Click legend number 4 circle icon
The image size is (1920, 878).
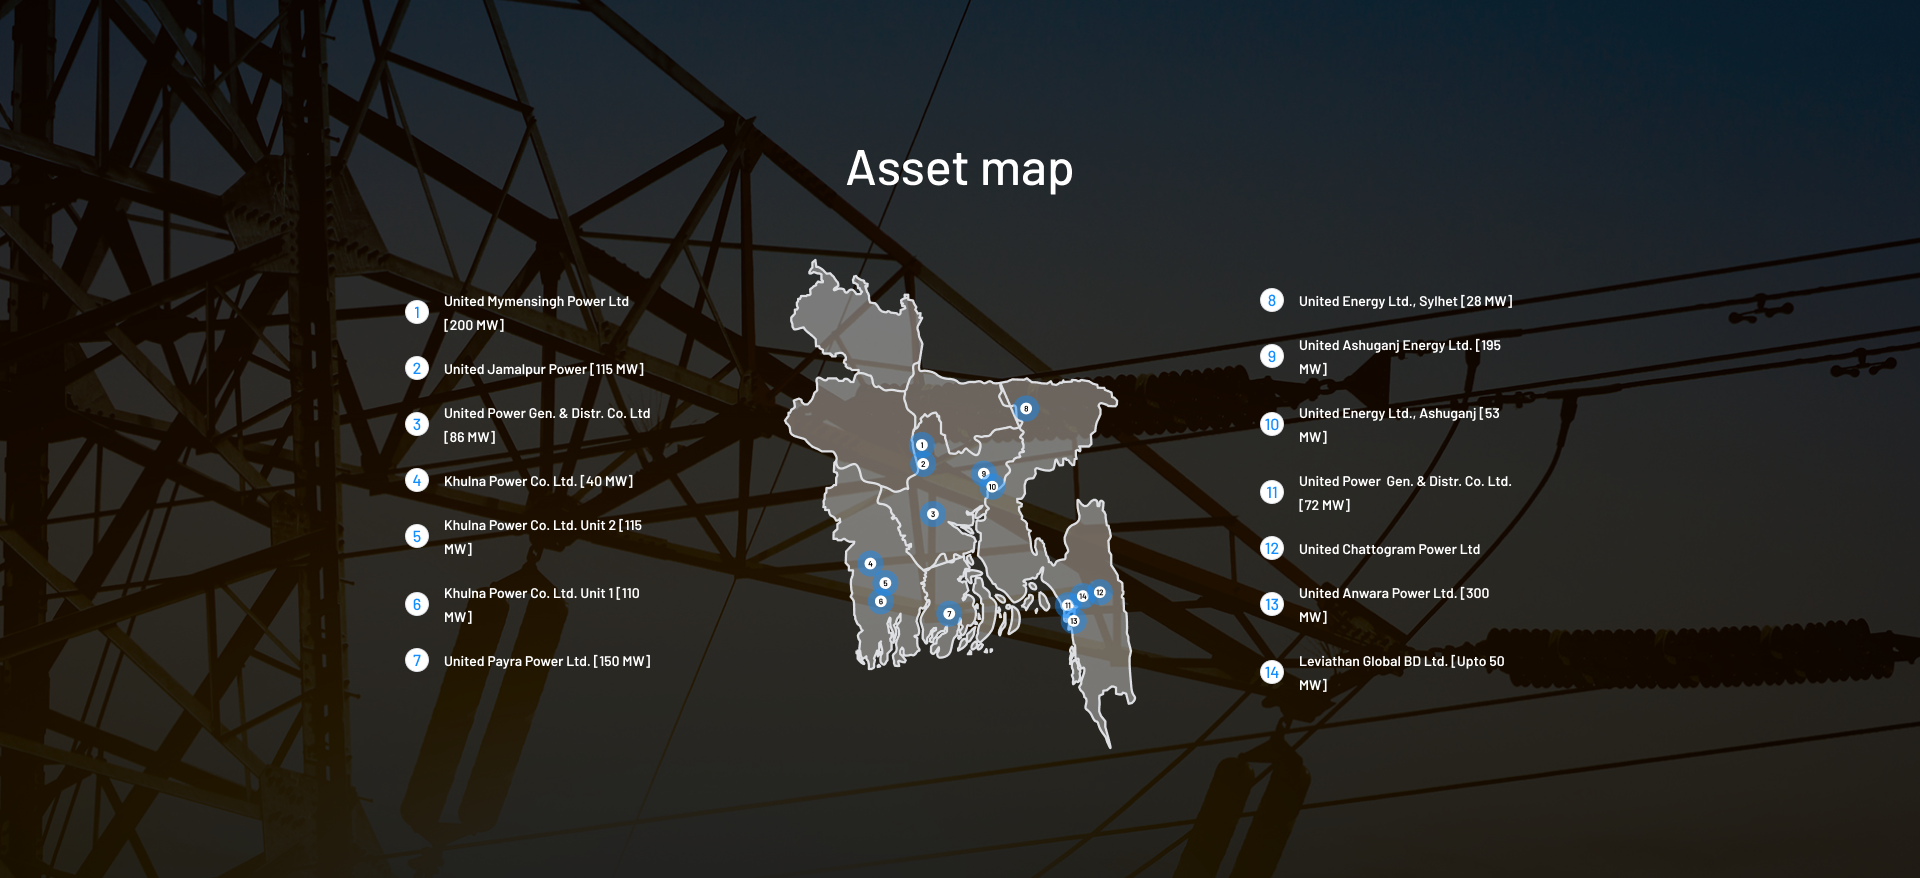[417, 481]
